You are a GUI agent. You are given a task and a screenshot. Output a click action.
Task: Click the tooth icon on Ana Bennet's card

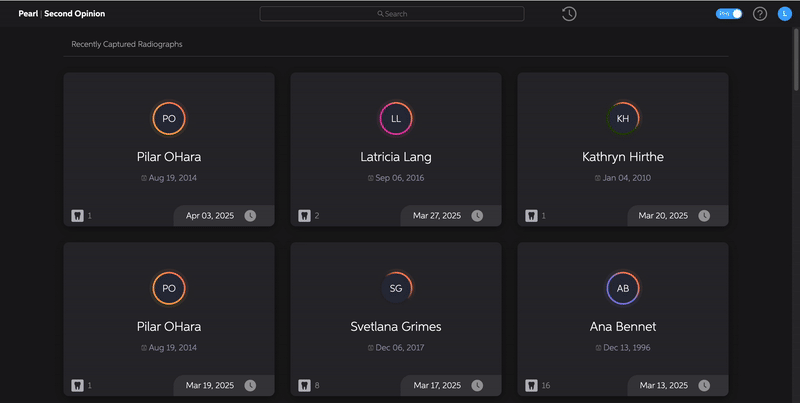click(531, 384)
